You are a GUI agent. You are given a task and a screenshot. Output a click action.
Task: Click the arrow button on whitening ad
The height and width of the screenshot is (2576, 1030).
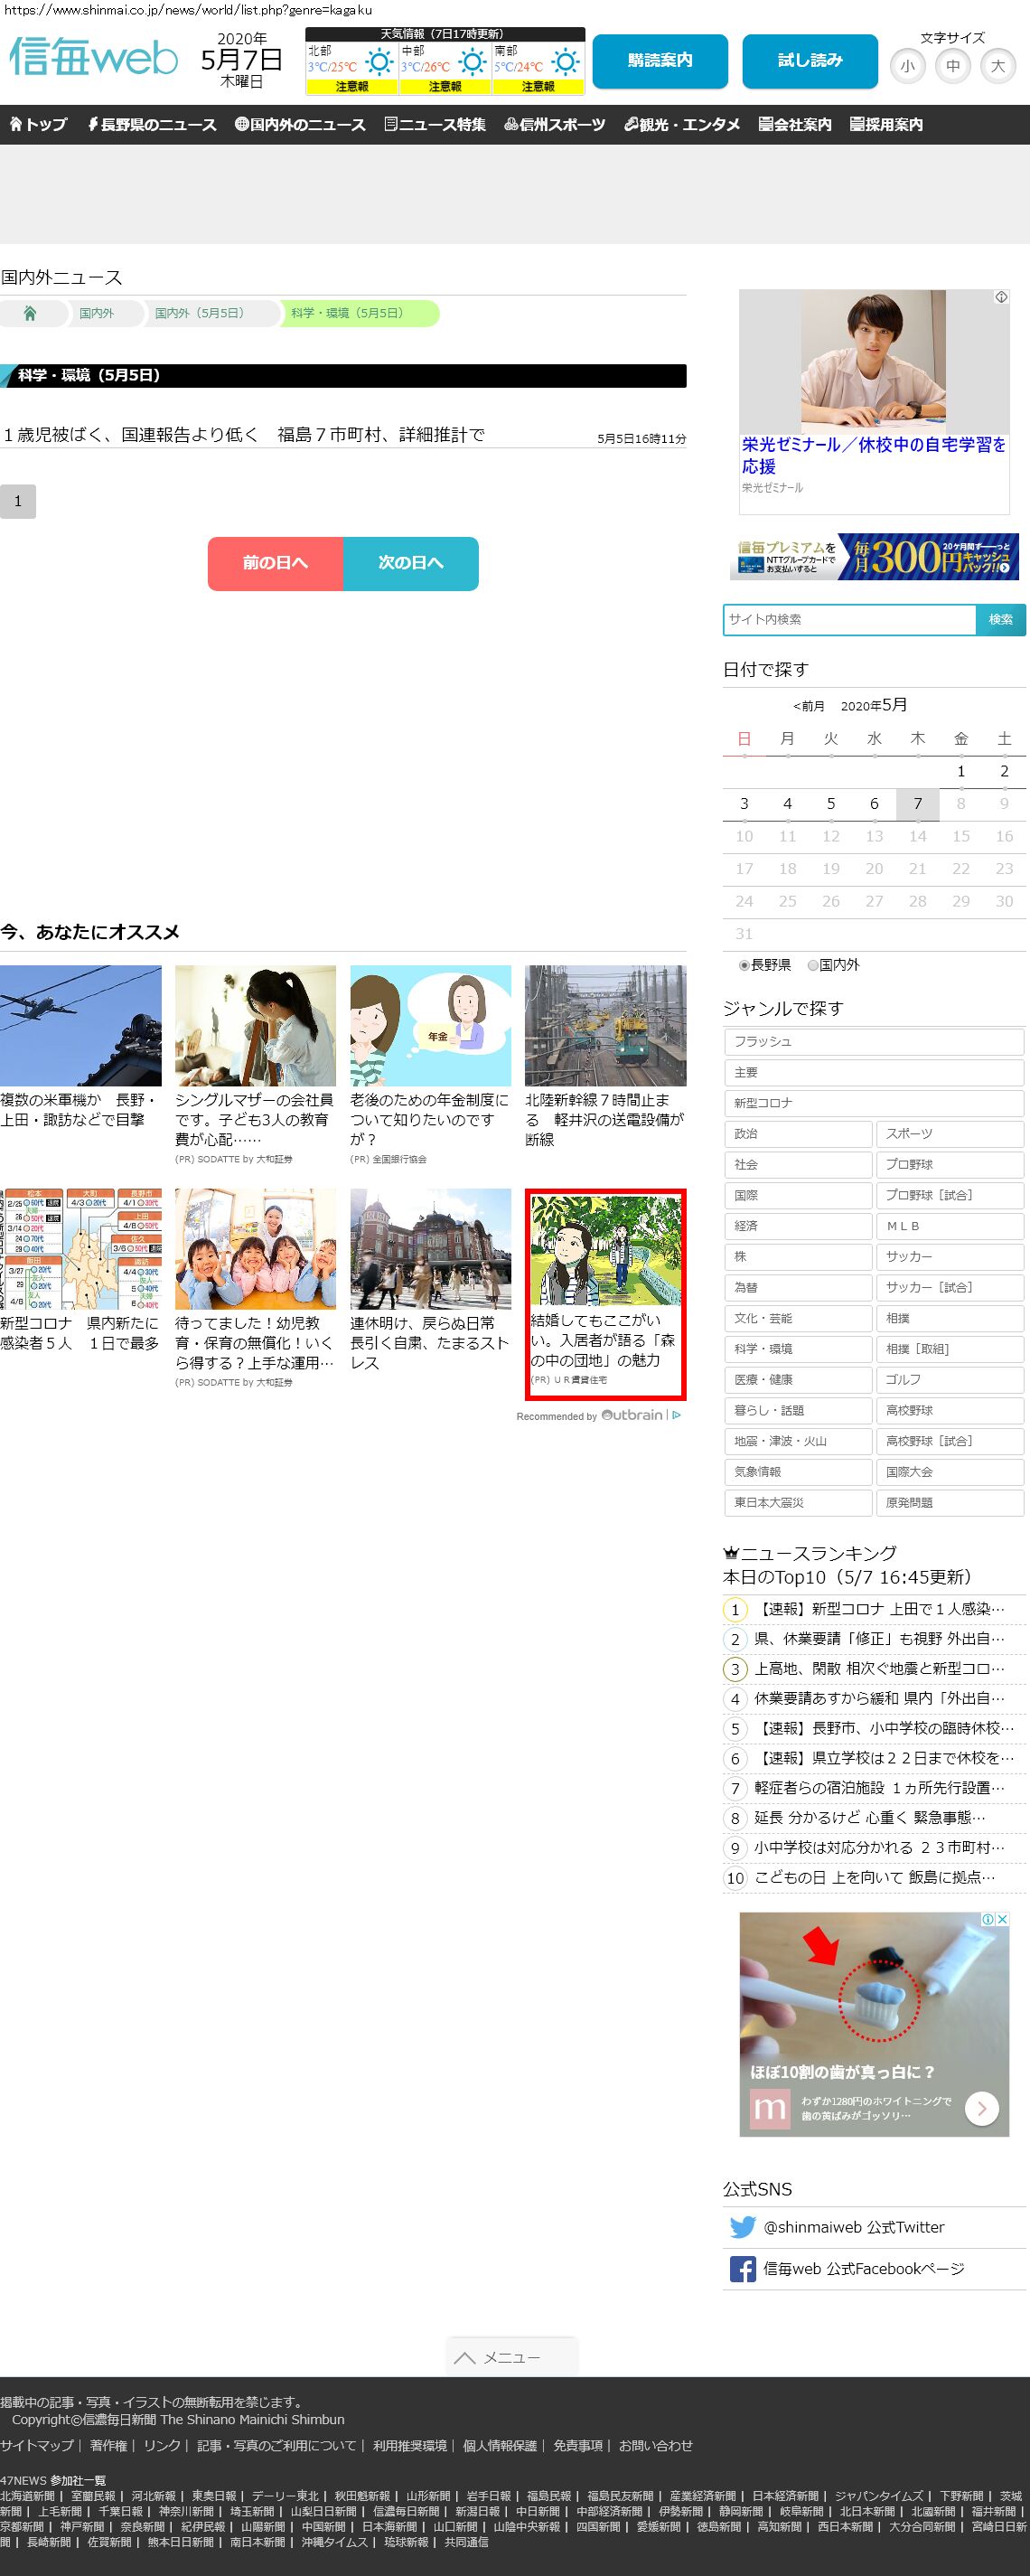point(981,2109)
